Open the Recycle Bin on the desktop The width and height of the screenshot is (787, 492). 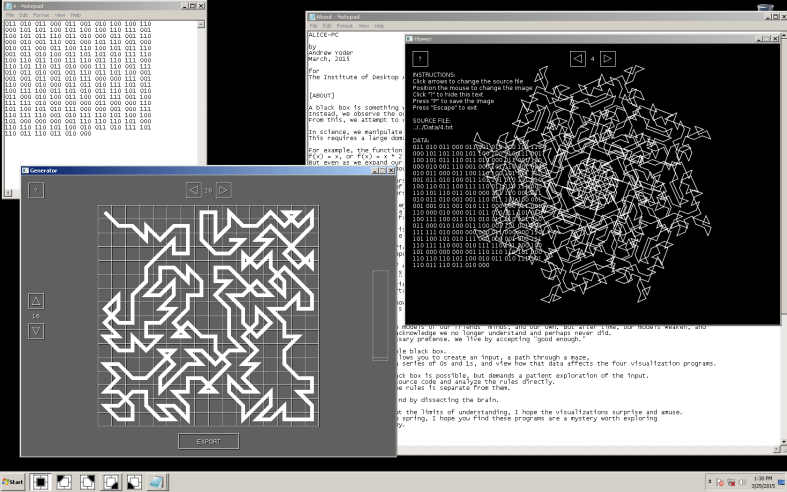pyautogui.click(x=767, y=12)
